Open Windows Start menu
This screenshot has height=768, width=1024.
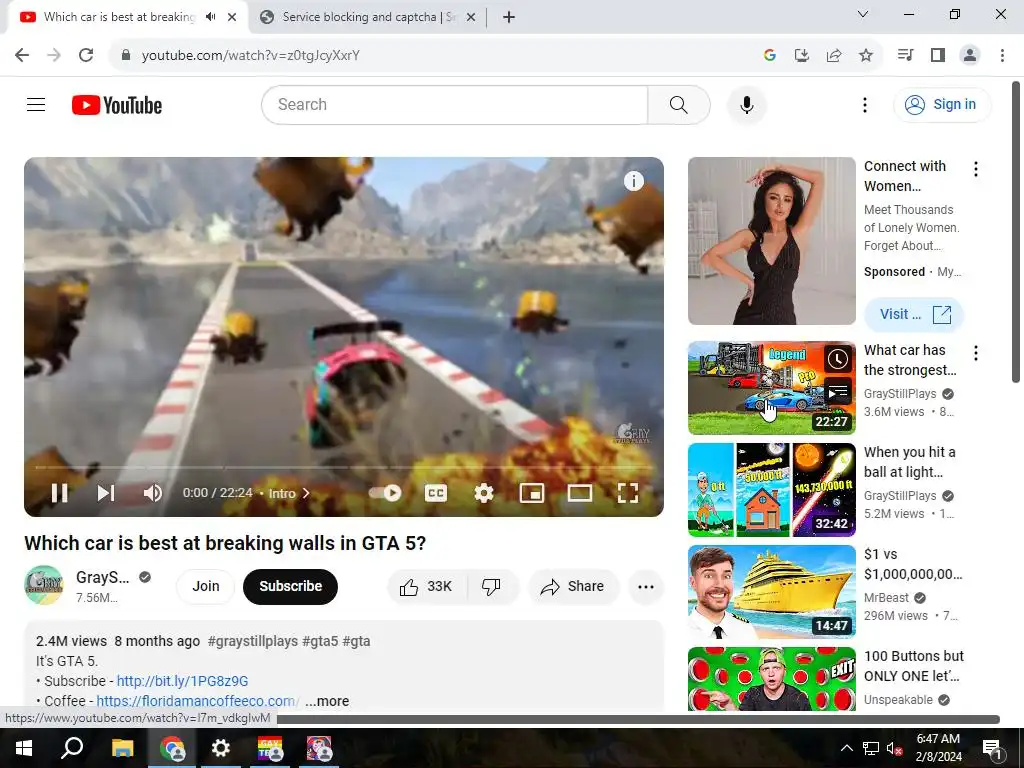point(24,748)
